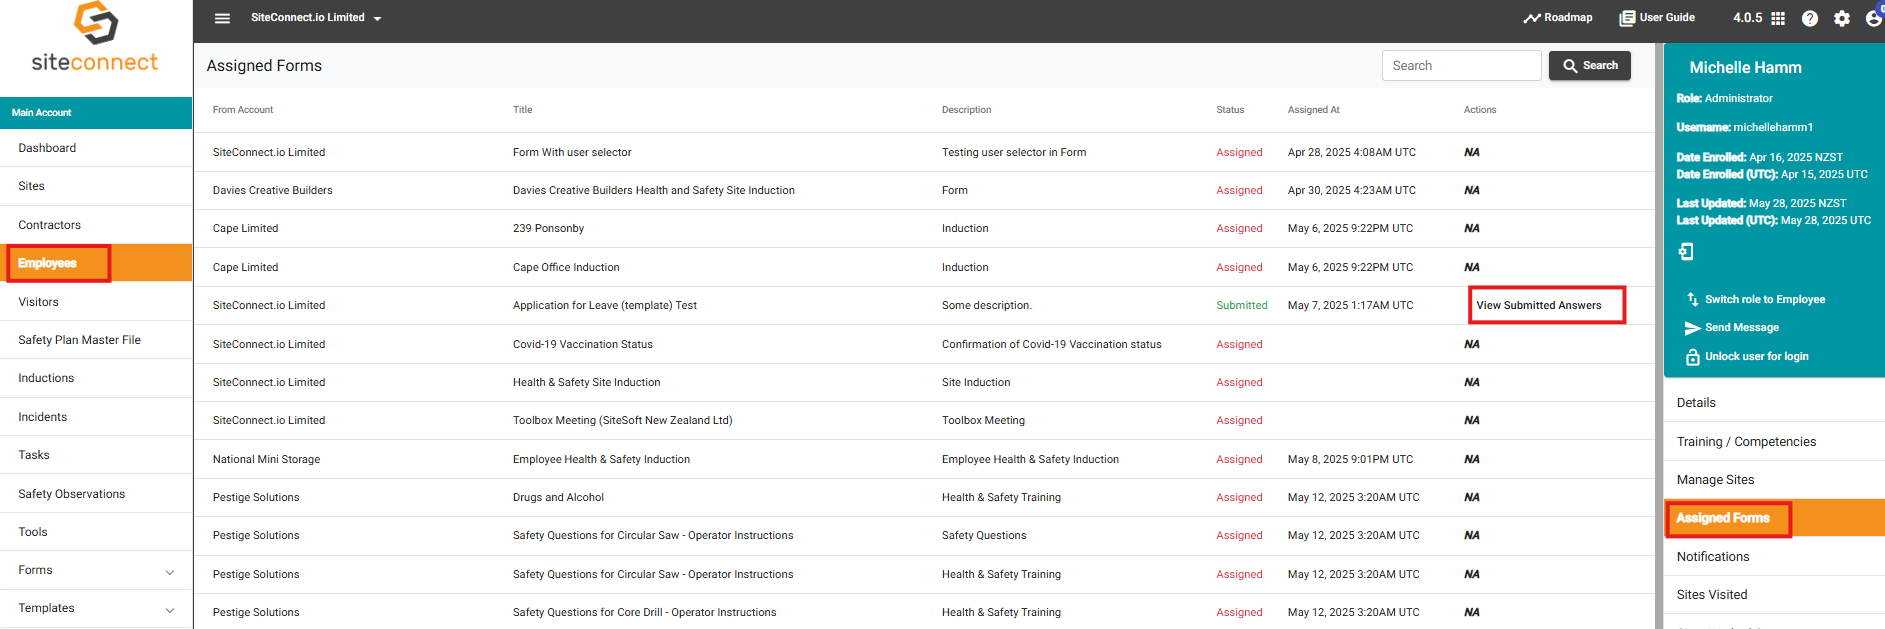Click the Main Account header
This screenshot has height=629, width=1885.
point(96,113)
